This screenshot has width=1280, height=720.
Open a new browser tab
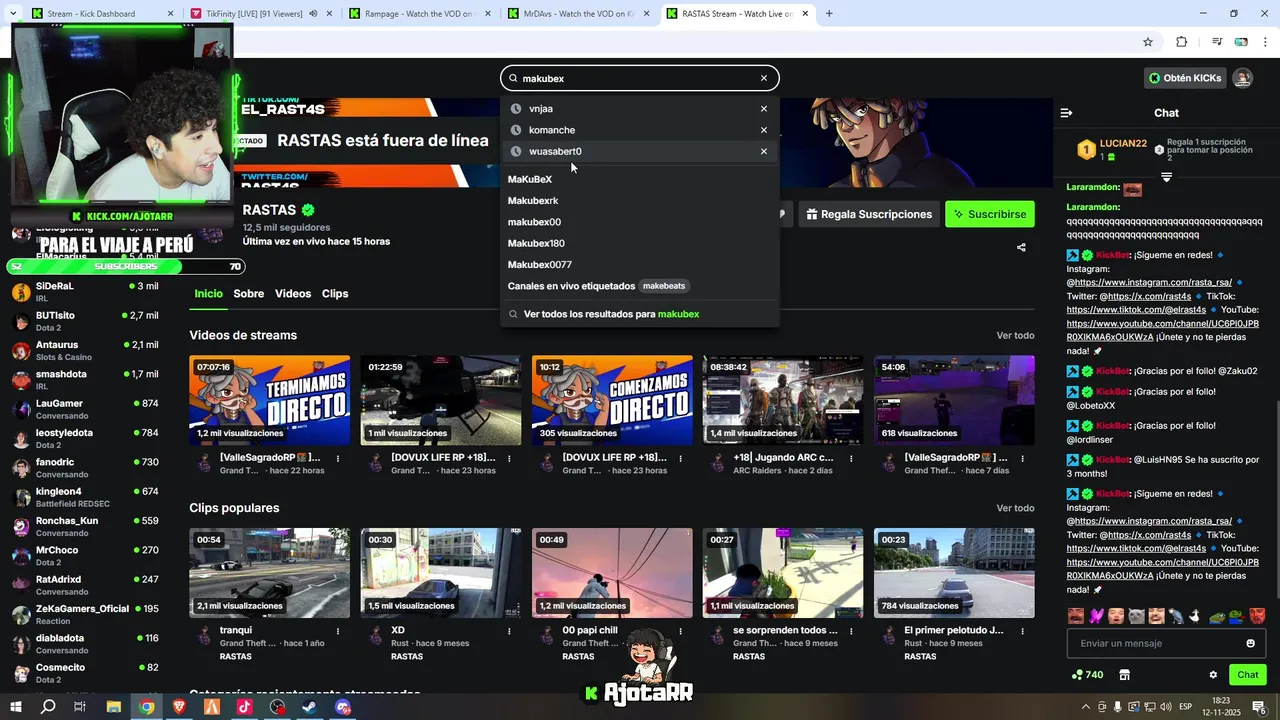829,14
